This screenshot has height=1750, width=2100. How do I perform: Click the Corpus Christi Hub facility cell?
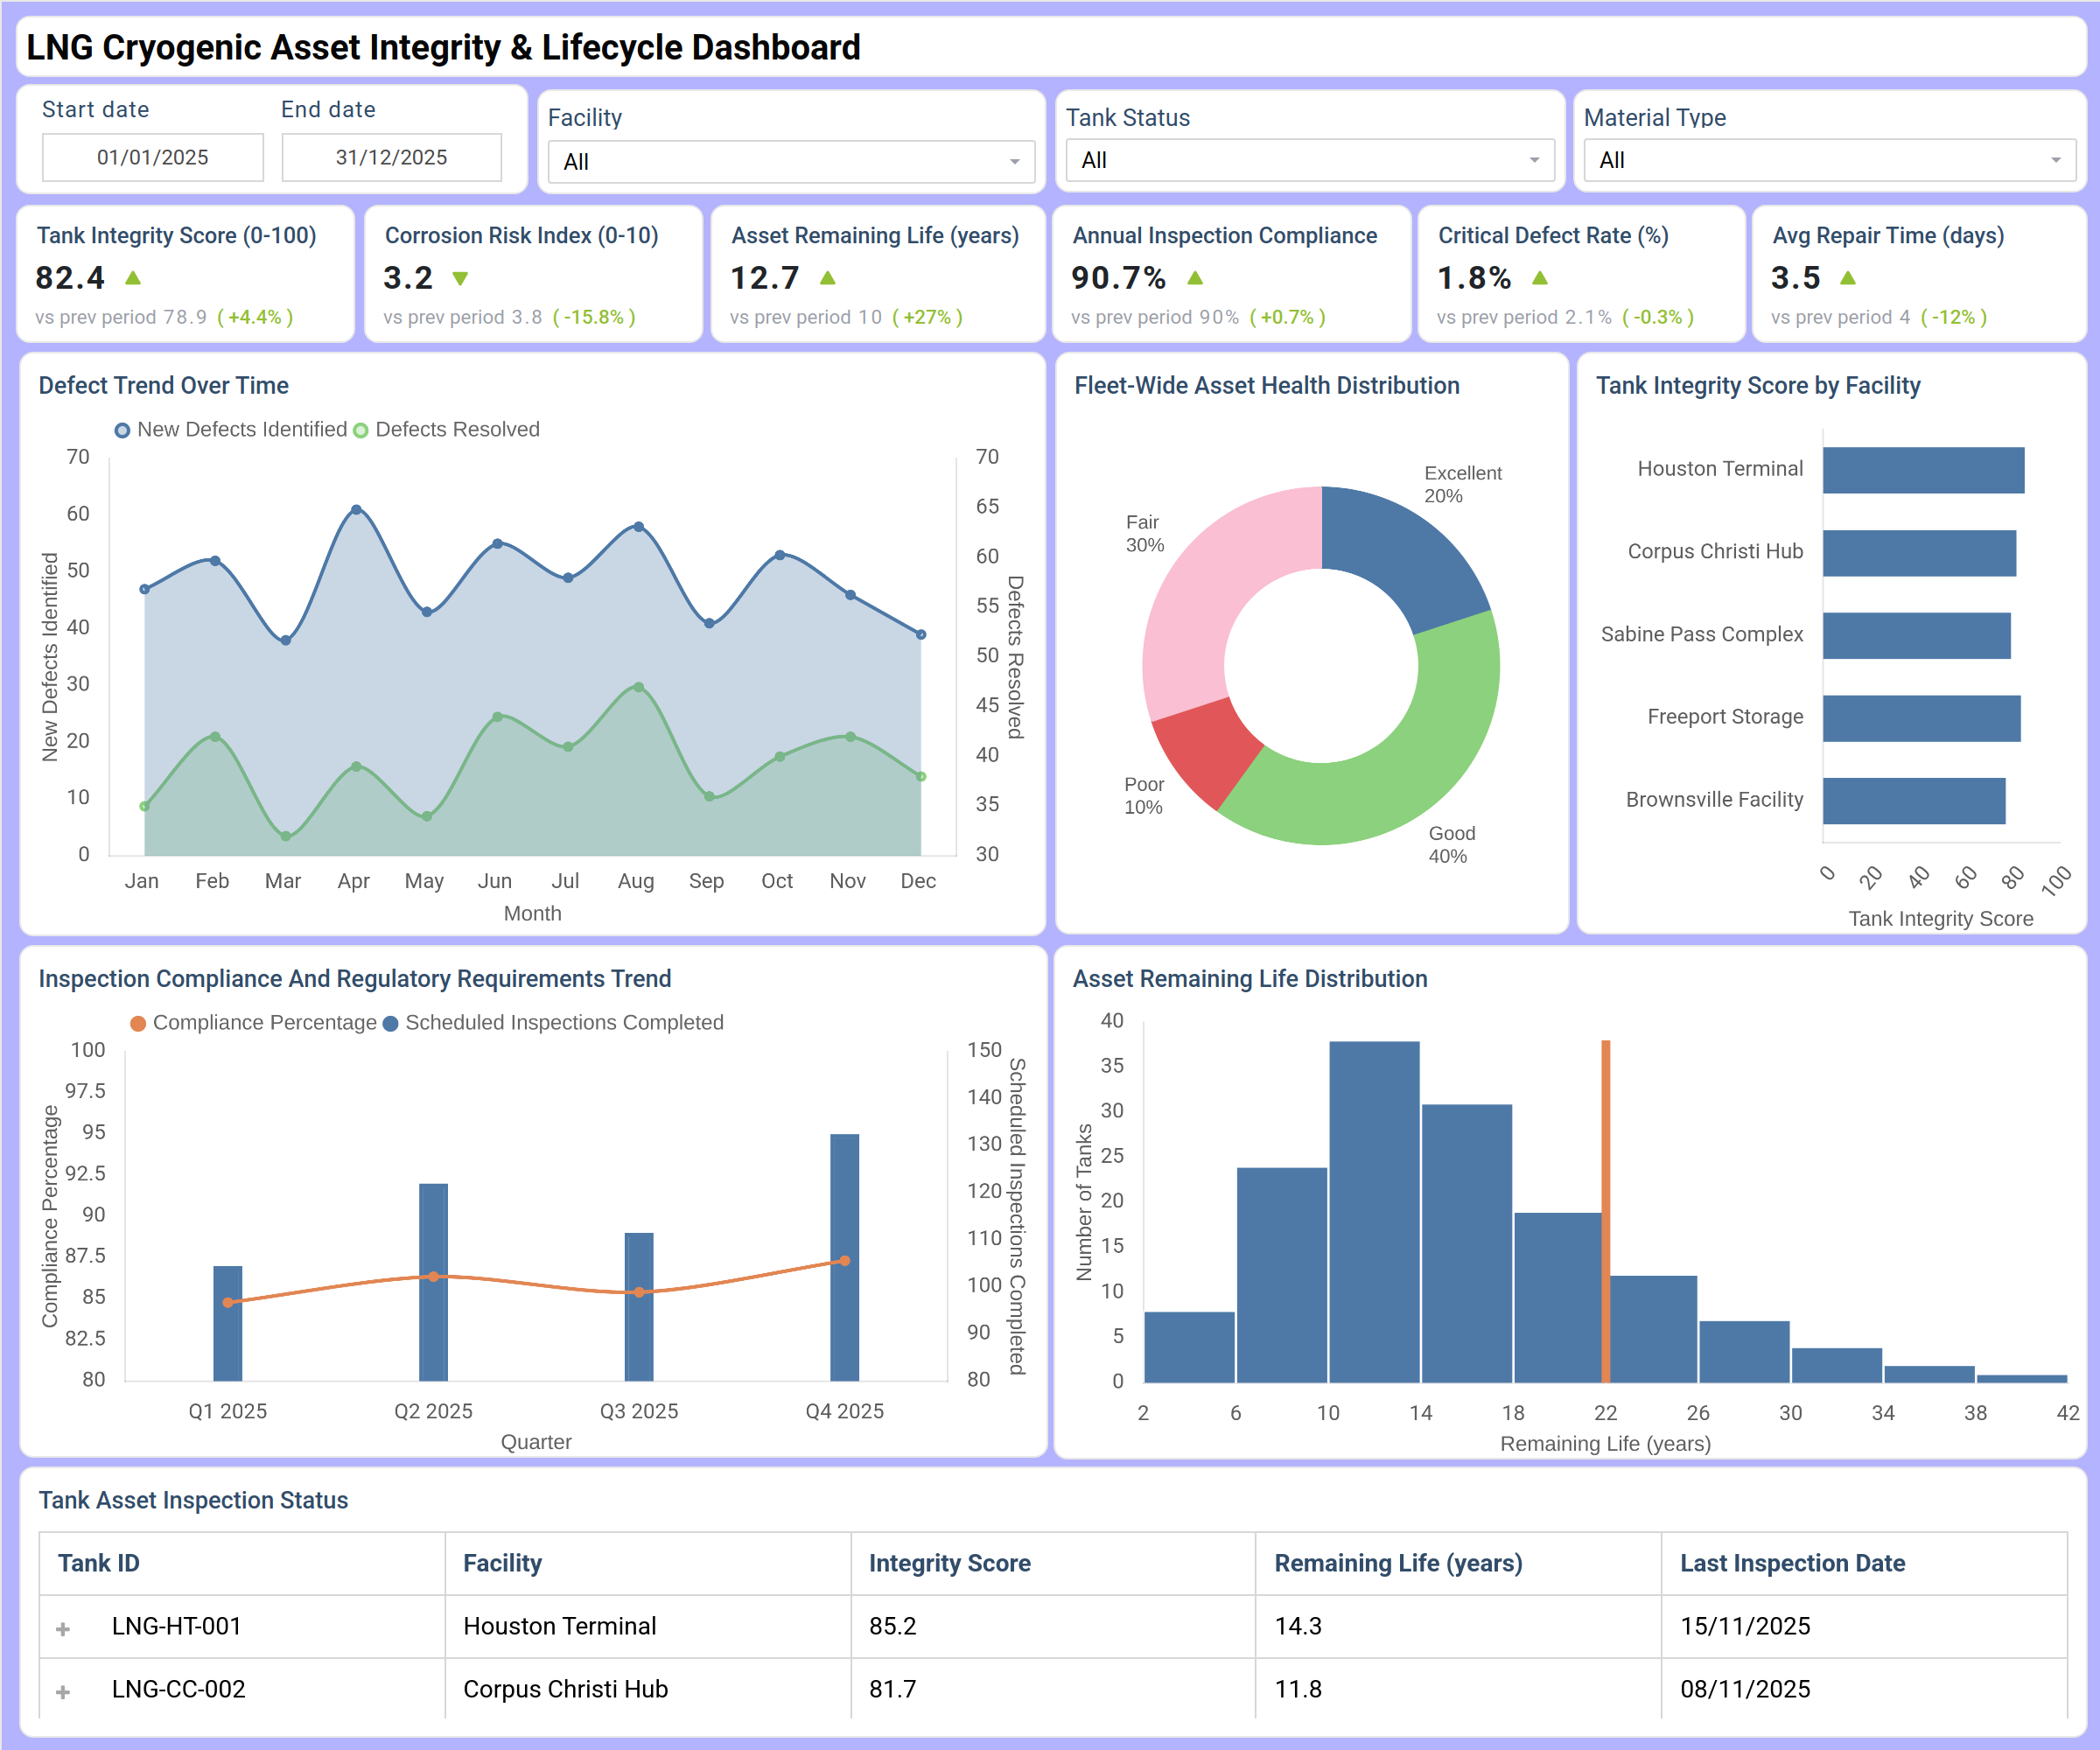point(648,1690)
